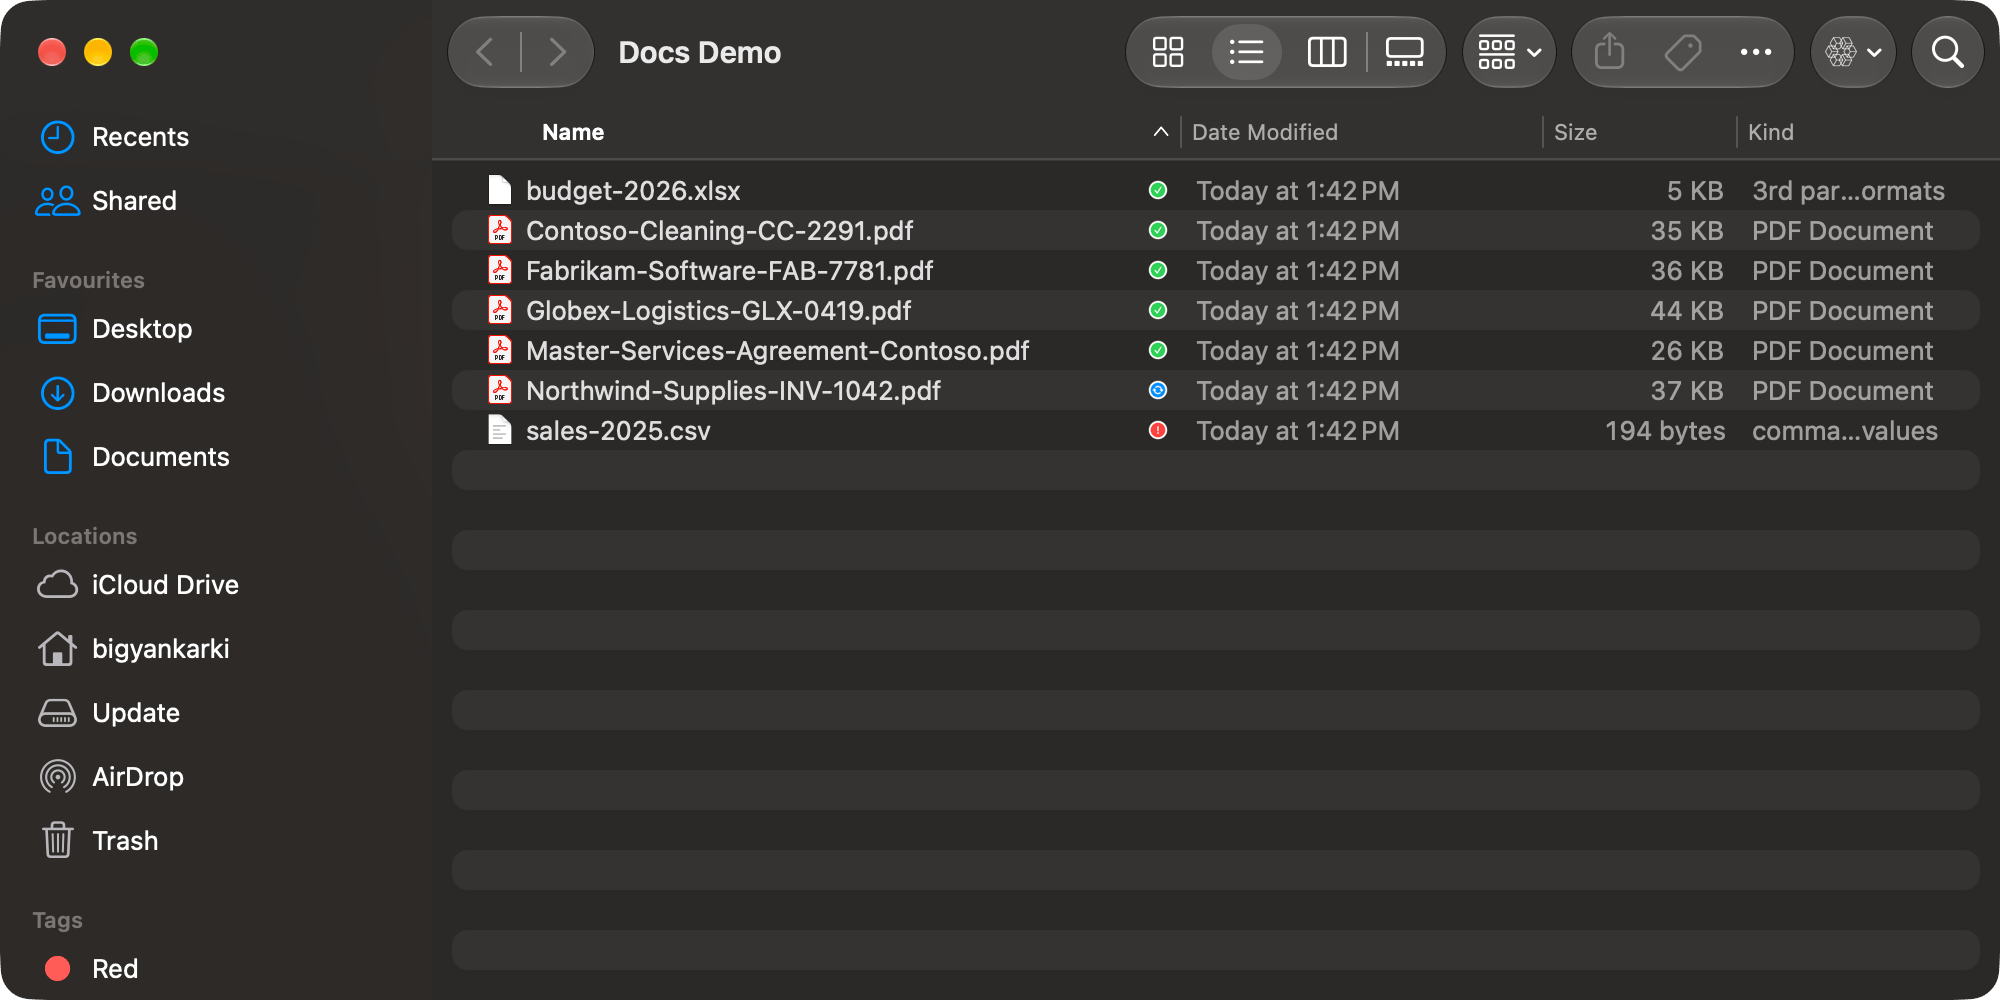This screenshot has width=2000, height=1000.
Task: Switch to list view
Action: (1246, 52)
